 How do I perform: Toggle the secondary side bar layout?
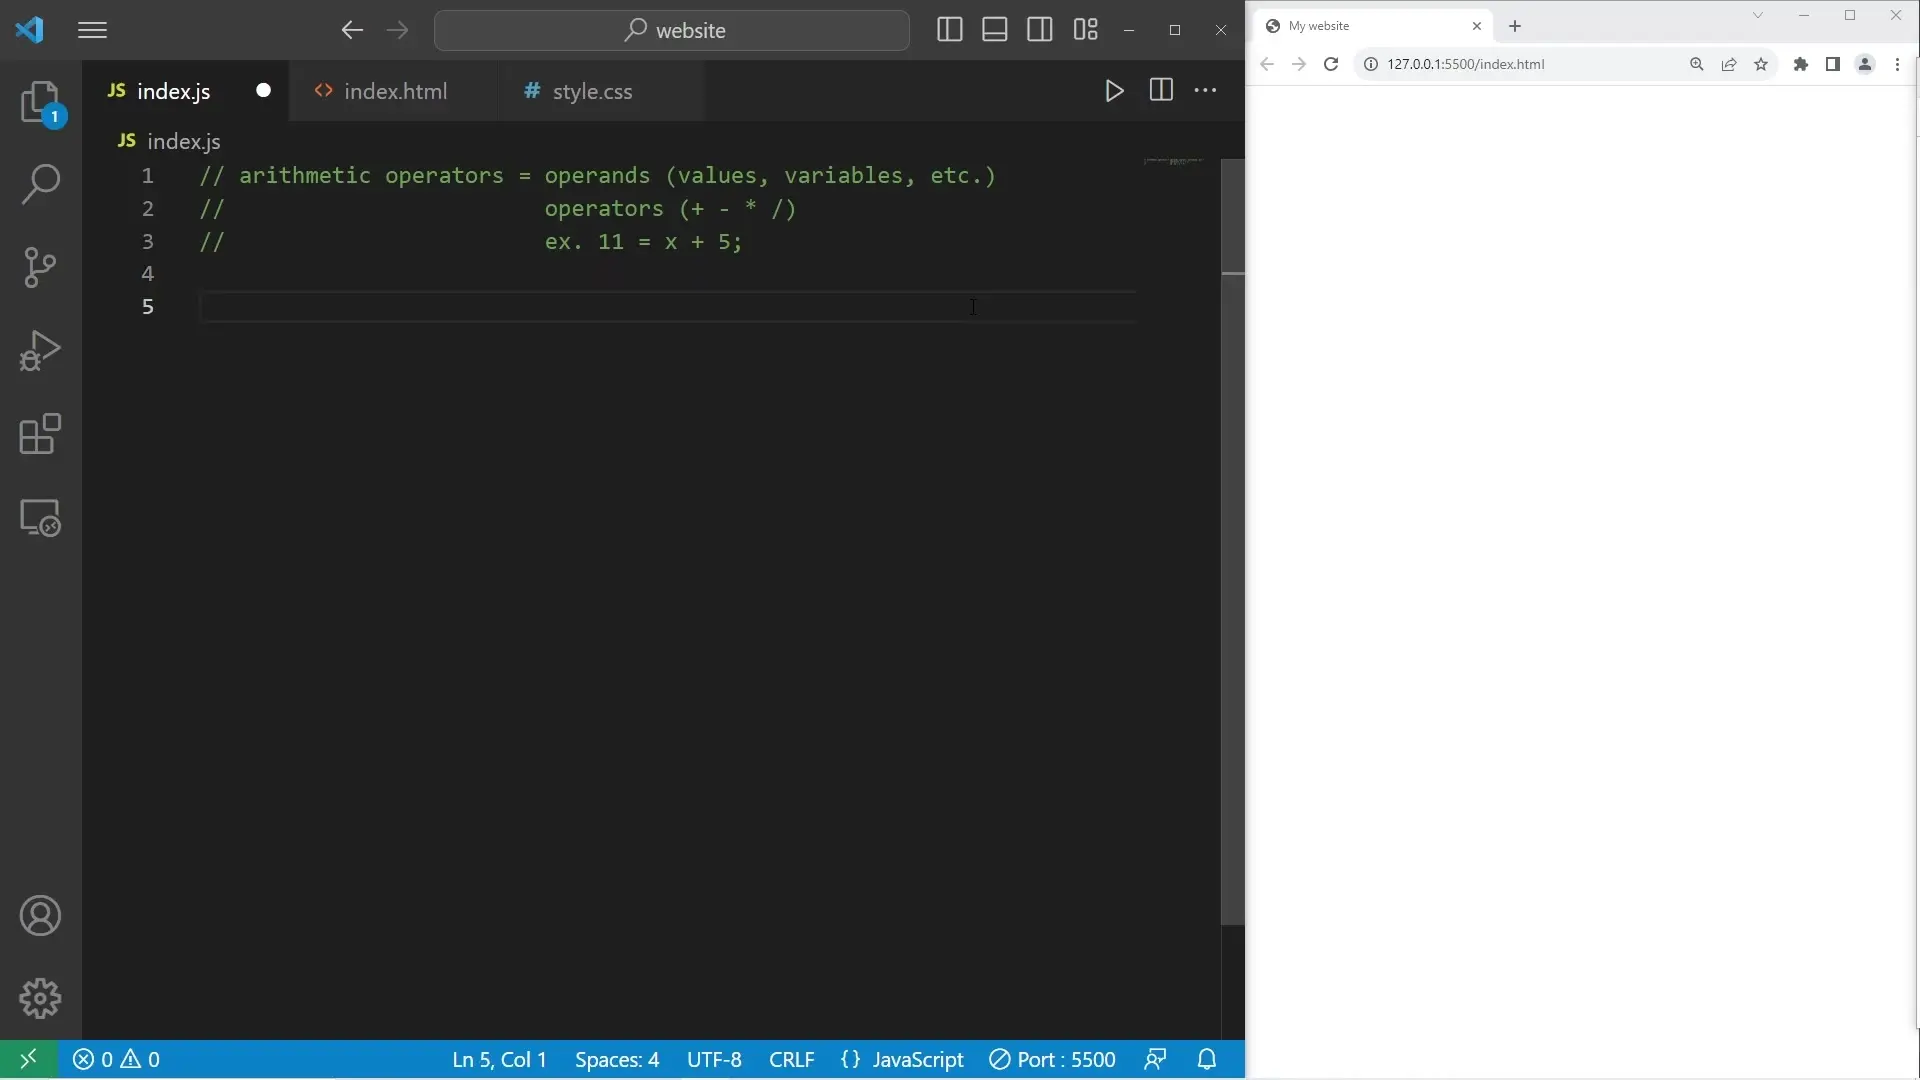click(x=1039, y=30)
